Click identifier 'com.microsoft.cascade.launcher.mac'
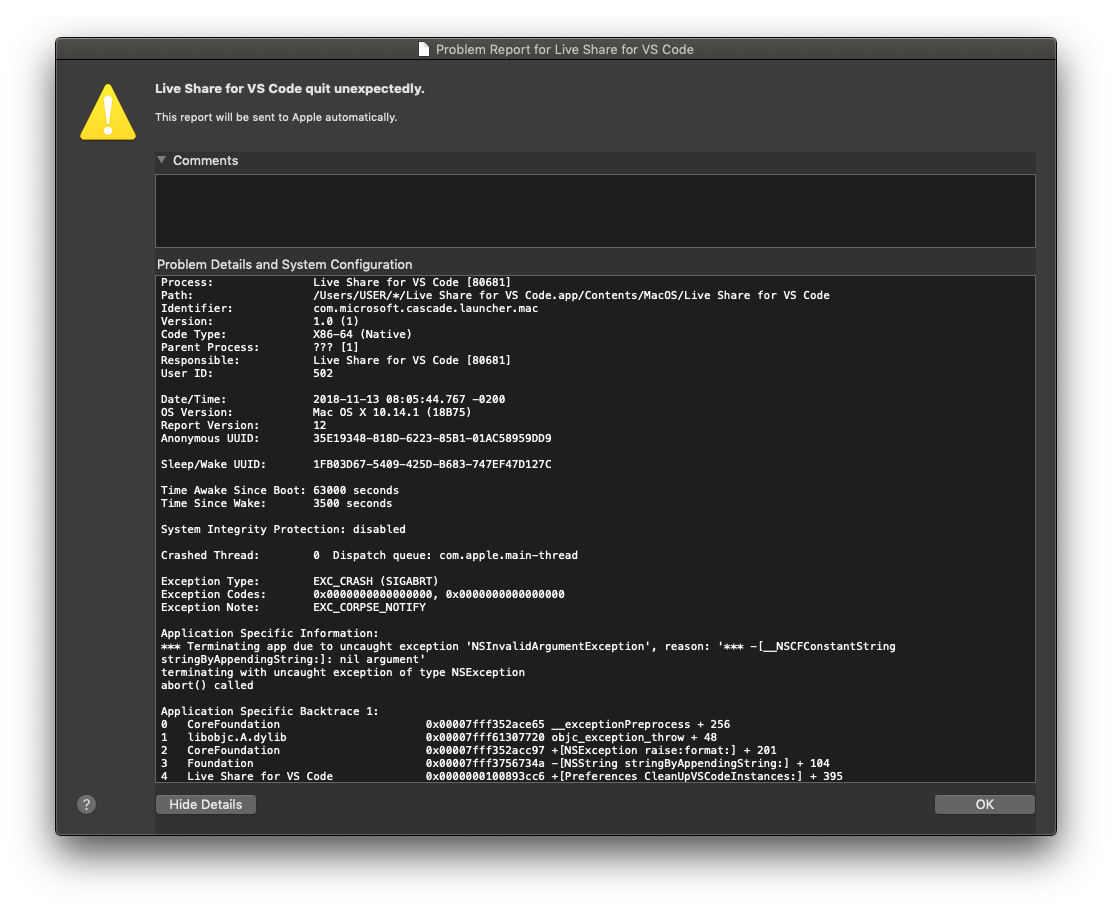Screen dimensions: 1112x909 click(426, 308)
